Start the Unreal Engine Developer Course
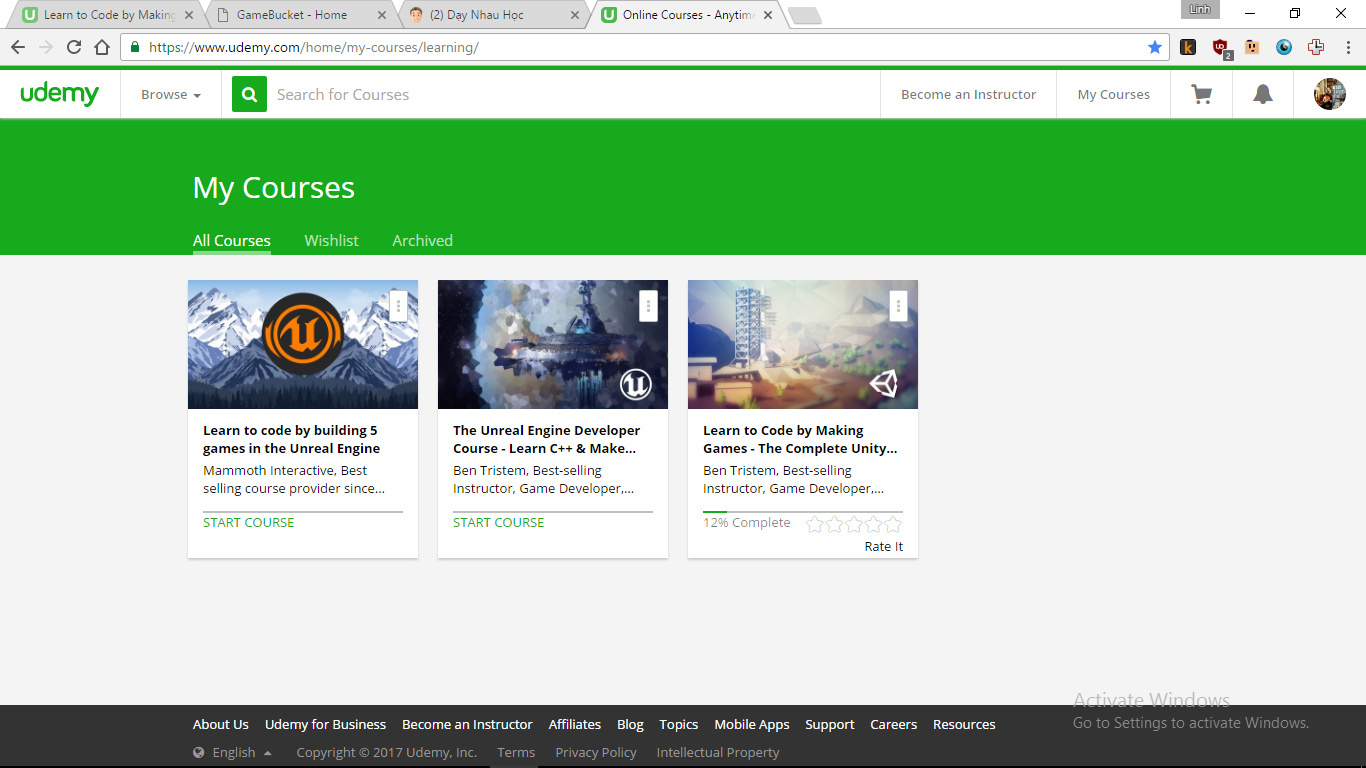Image resolution: width=1366 pixels, height=768 pixels. point(498,522)
